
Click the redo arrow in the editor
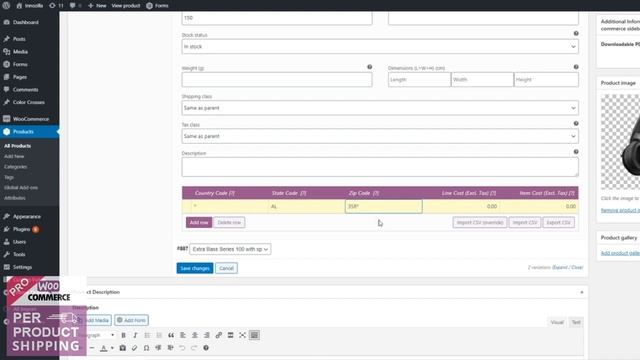[x=194, y=348]
